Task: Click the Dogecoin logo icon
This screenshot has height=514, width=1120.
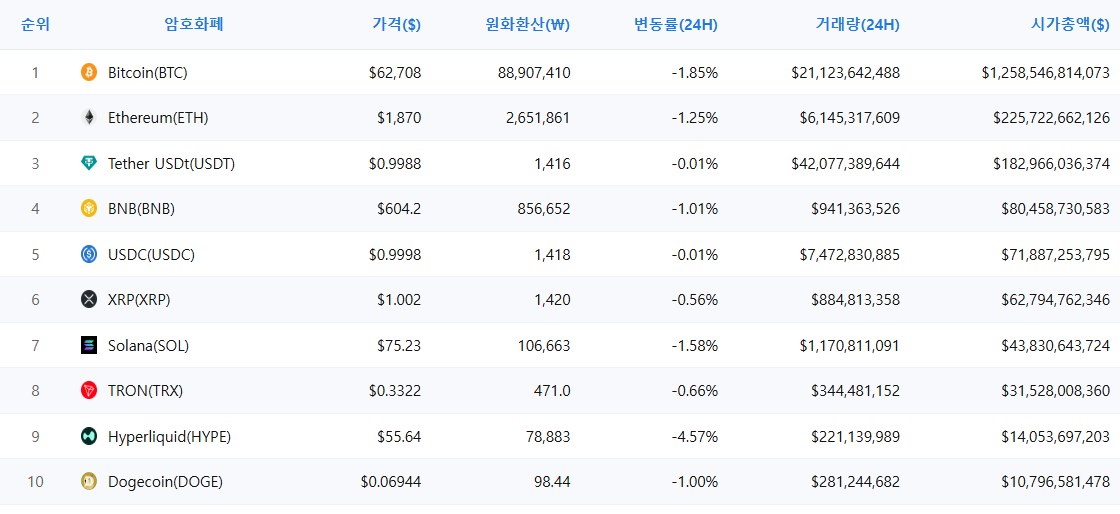Action: [89, 482]
